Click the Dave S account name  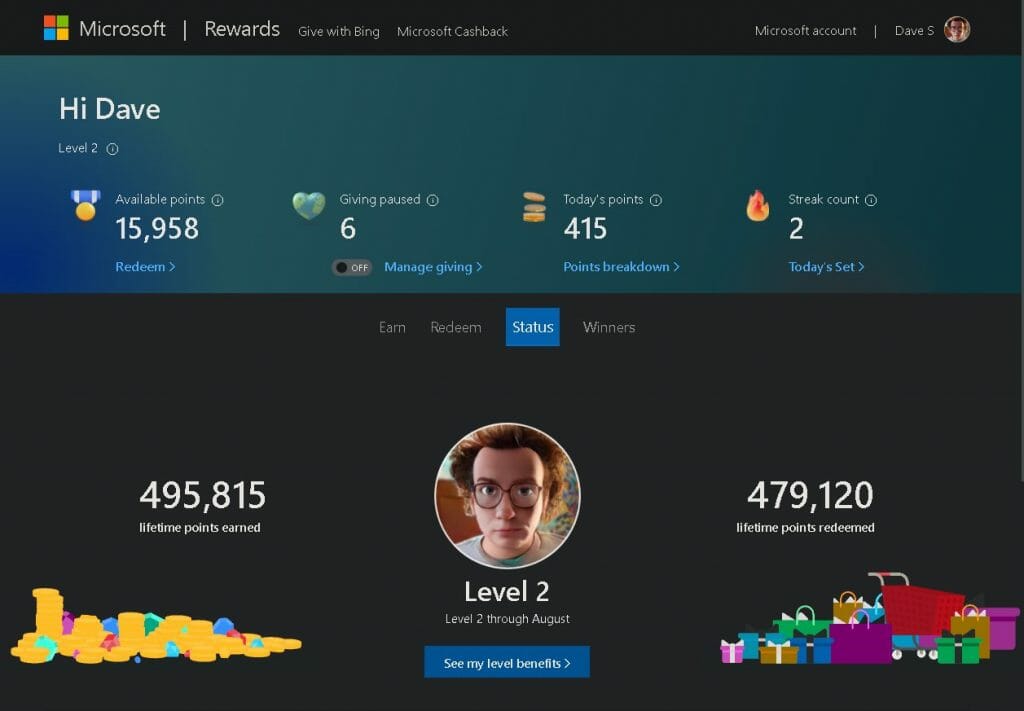914,31
